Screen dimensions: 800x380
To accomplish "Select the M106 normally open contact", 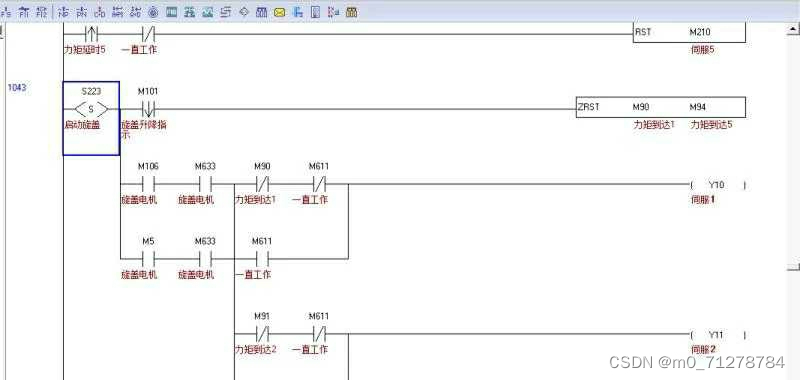I will click(148, 184).
